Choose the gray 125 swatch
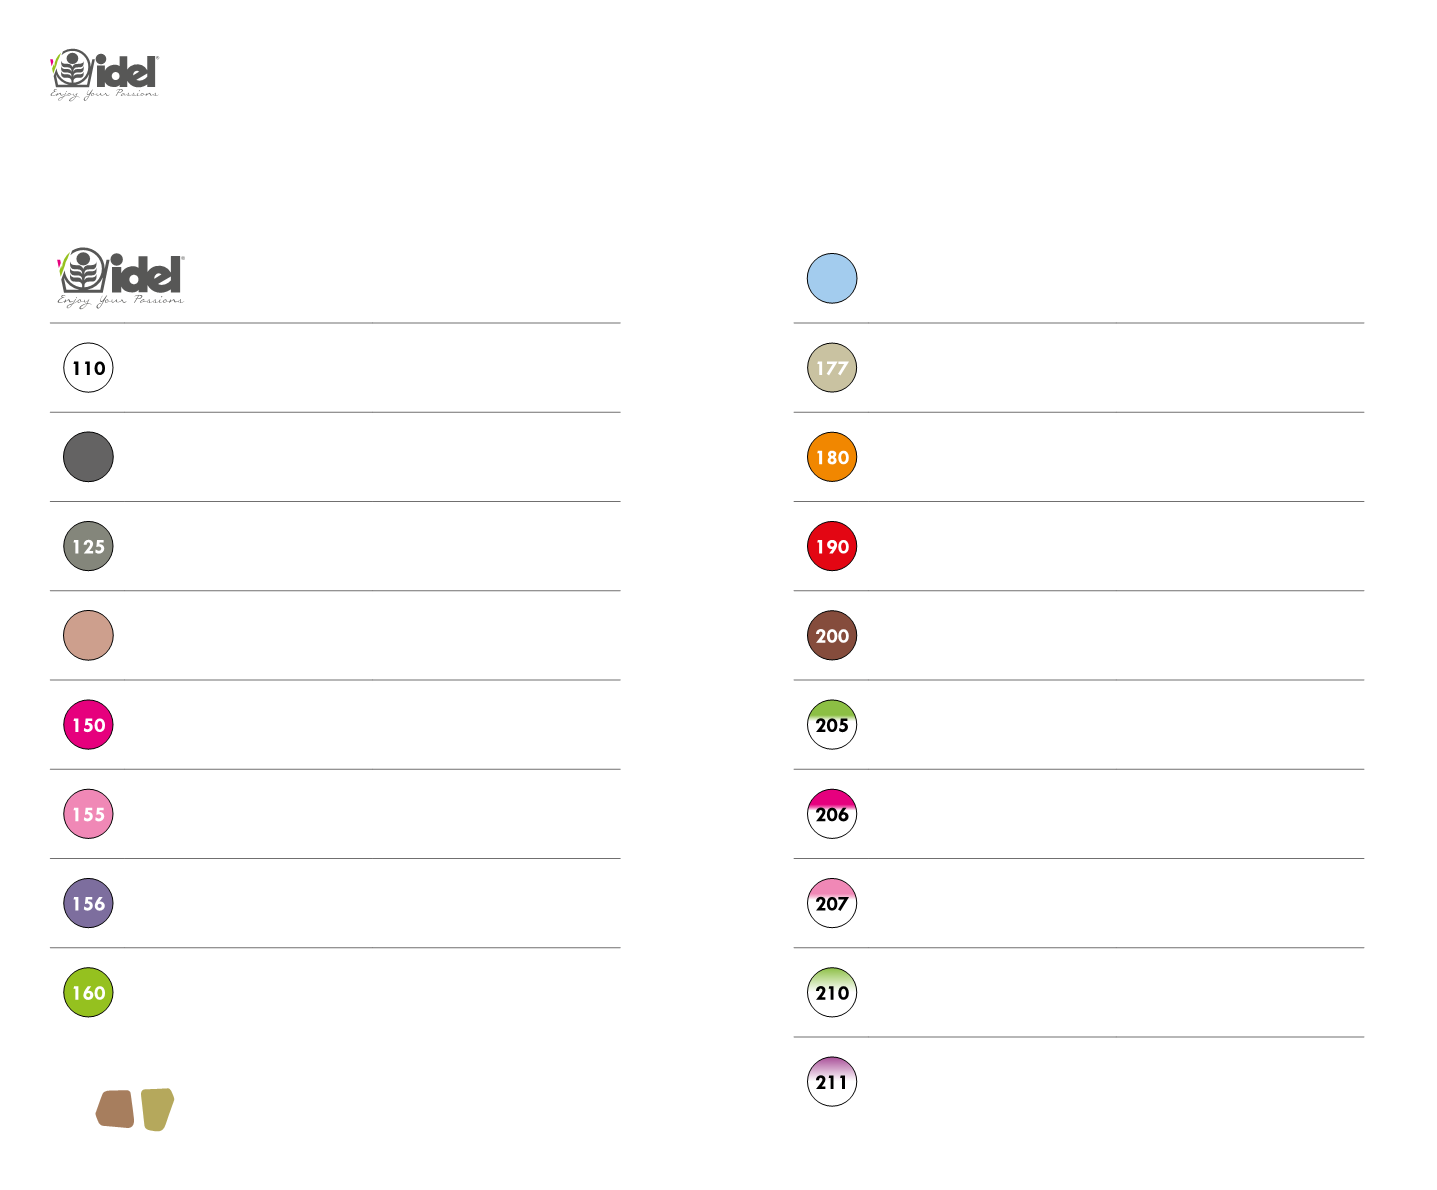 pos(88,546)
